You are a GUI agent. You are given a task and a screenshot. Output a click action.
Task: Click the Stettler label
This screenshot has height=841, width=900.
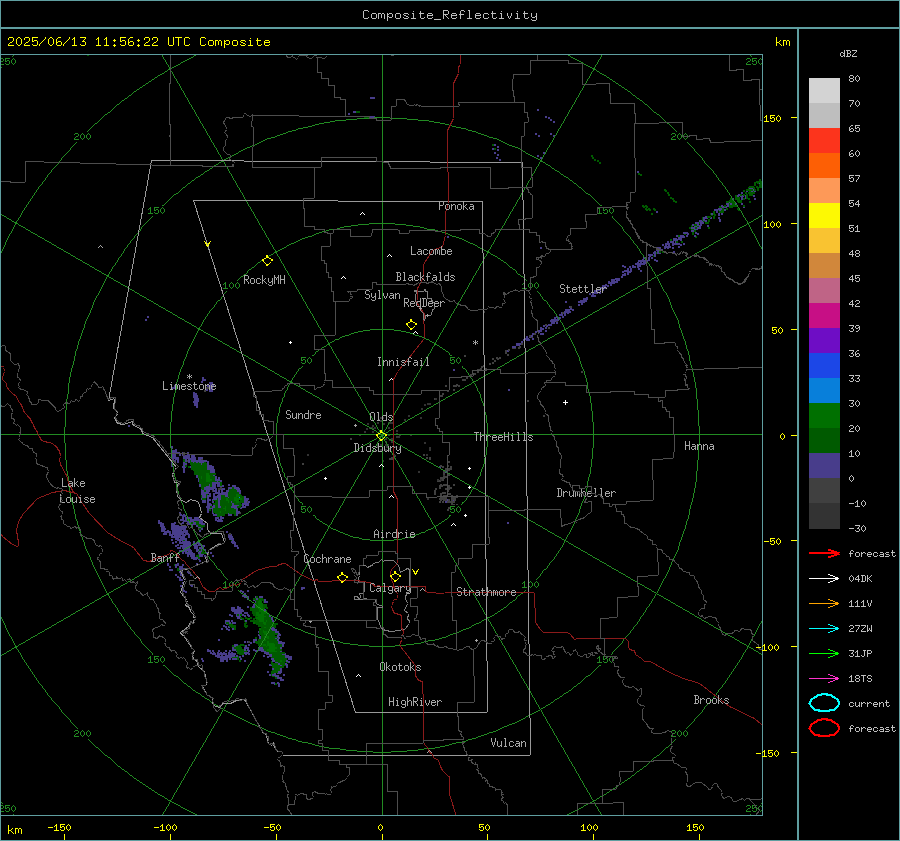coord(583,289)
